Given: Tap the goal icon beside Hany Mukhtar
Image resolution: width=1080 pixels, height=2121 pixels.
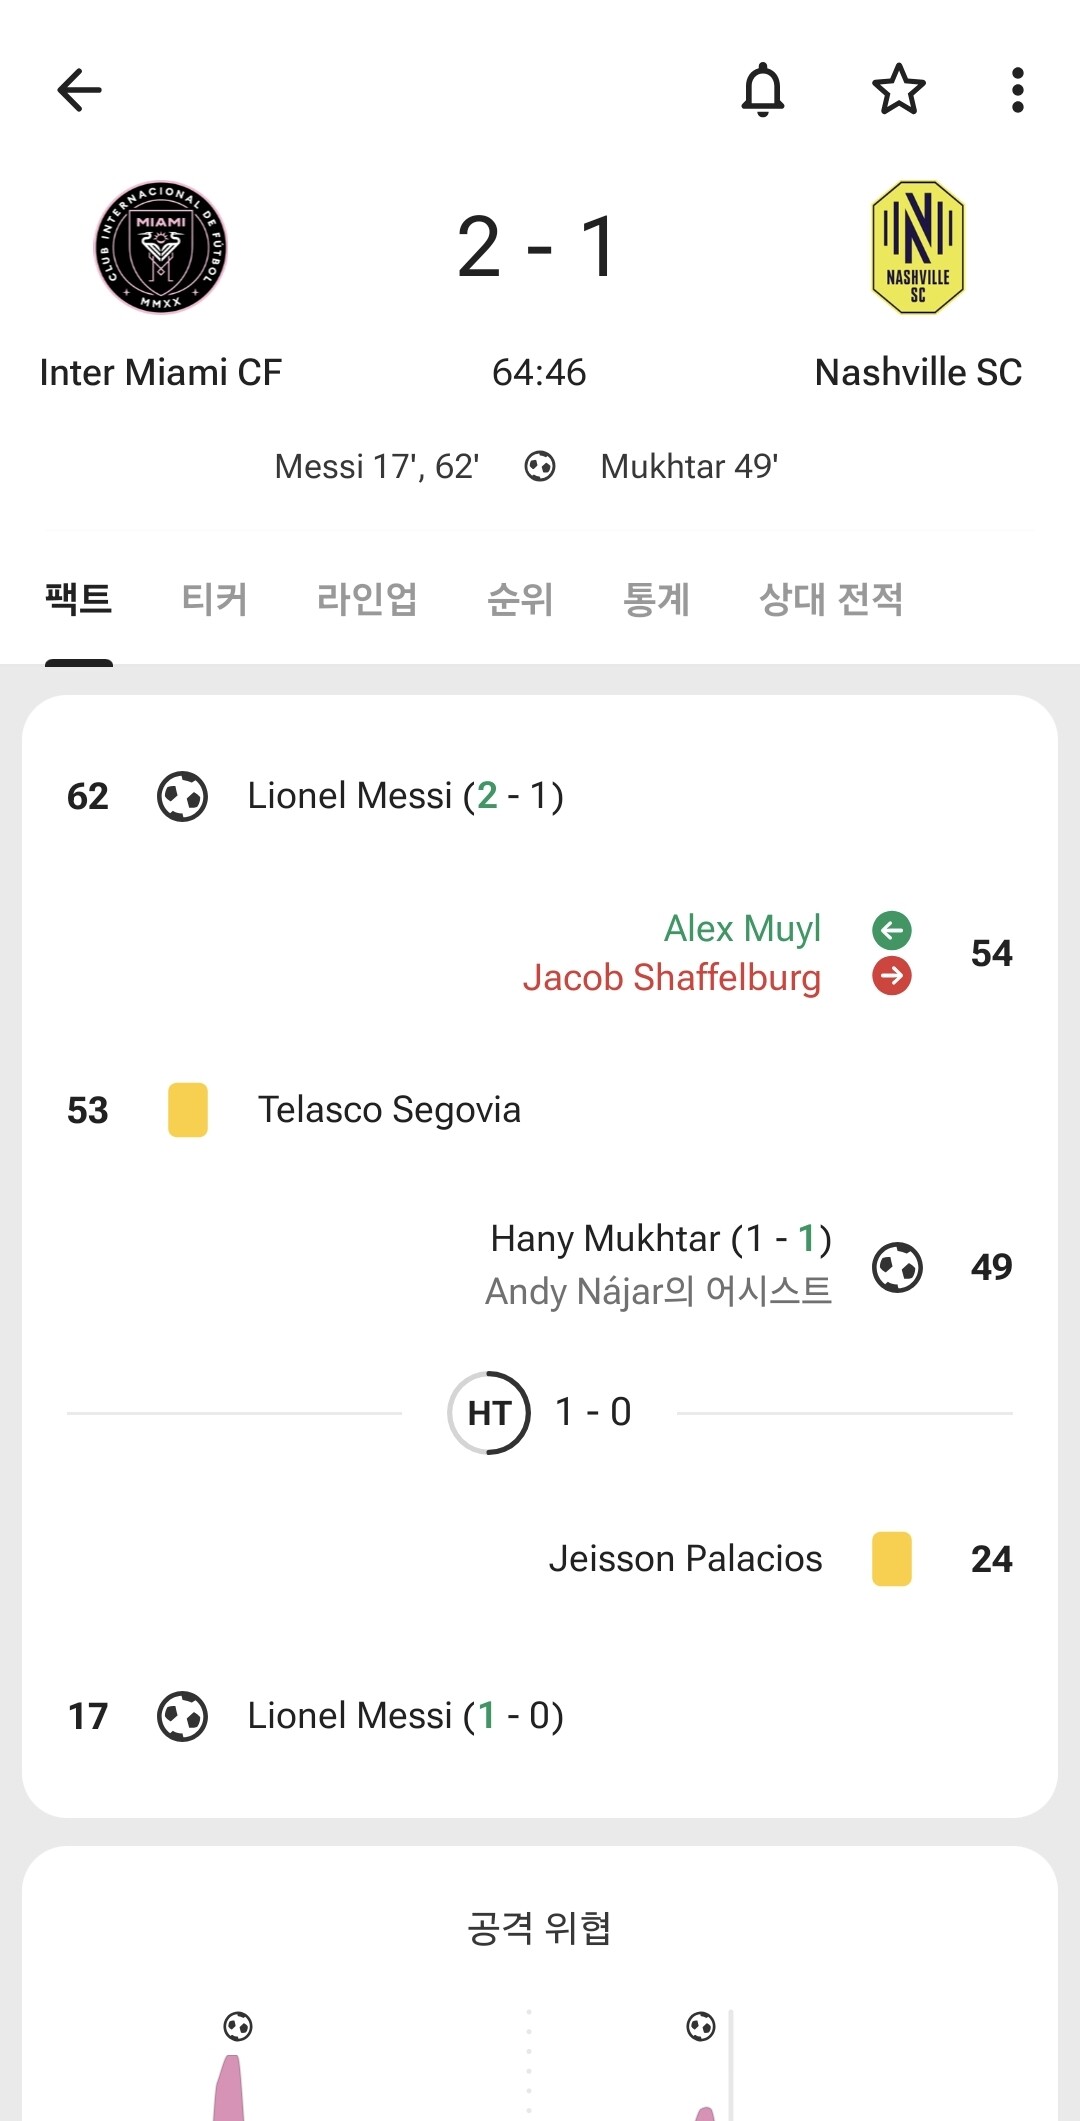Looking at the screenshot, I should pyautogui.click(x=897, y=1267).
